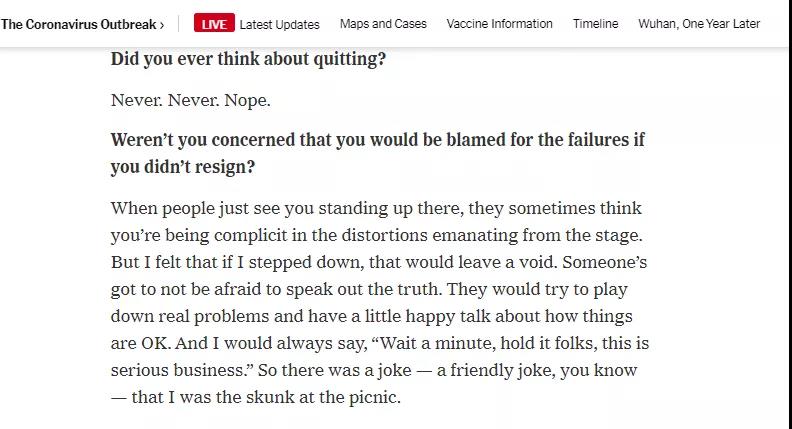
Task: Click the 'Never. Never. Nope.' answer
Action: click(190, 101)
